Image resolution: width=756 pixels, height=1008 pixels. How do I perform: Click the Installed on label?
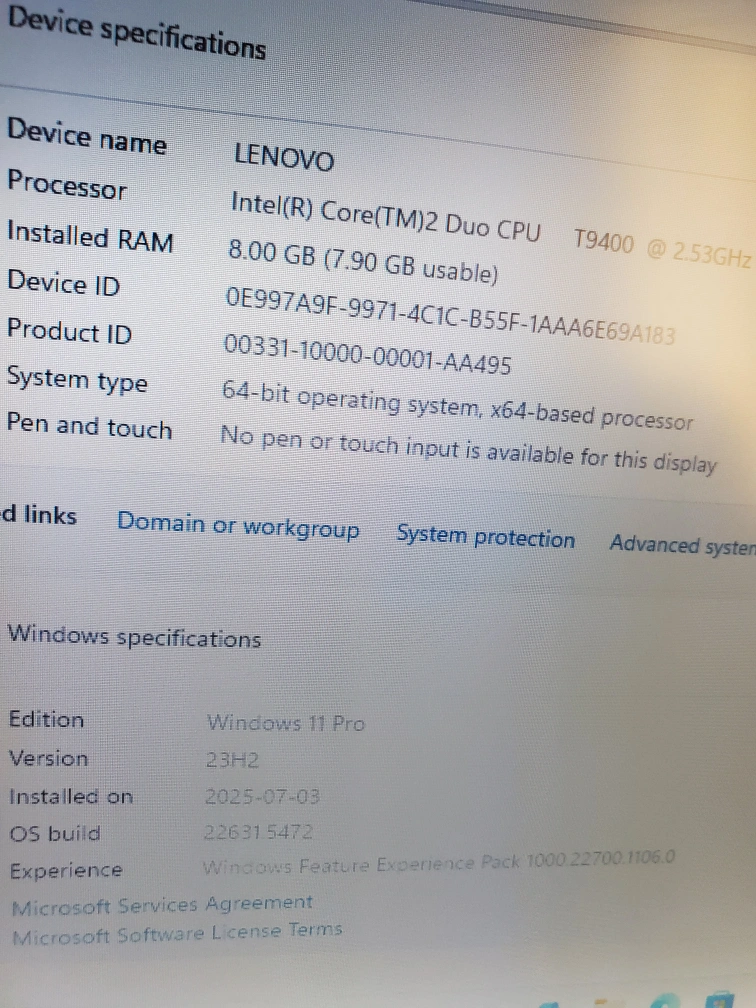(71, 796)
